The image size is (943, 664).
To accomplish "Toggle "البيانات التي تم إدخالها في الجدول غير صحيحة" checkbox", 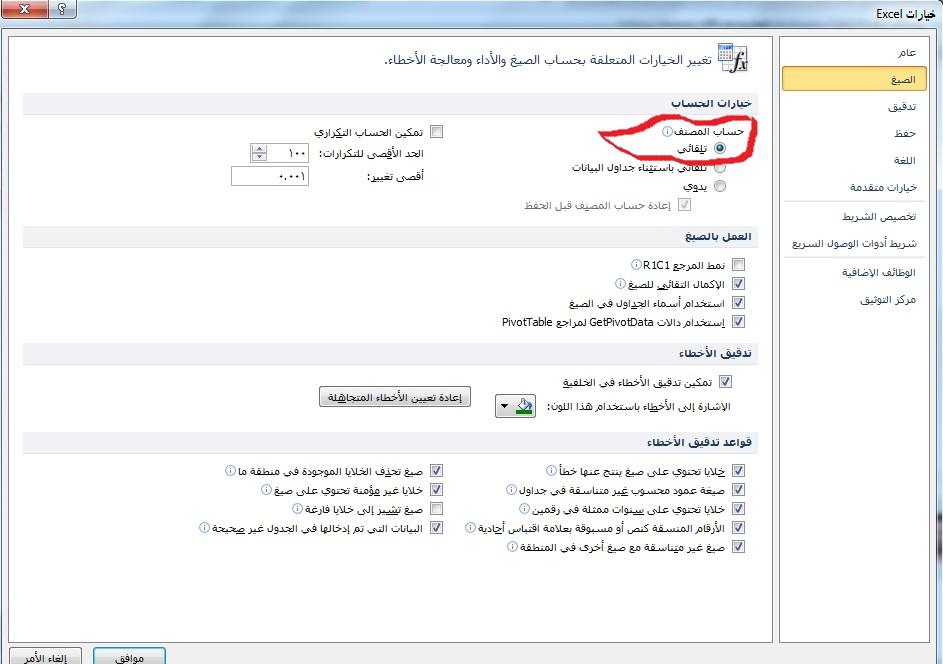I will [437, 528].
